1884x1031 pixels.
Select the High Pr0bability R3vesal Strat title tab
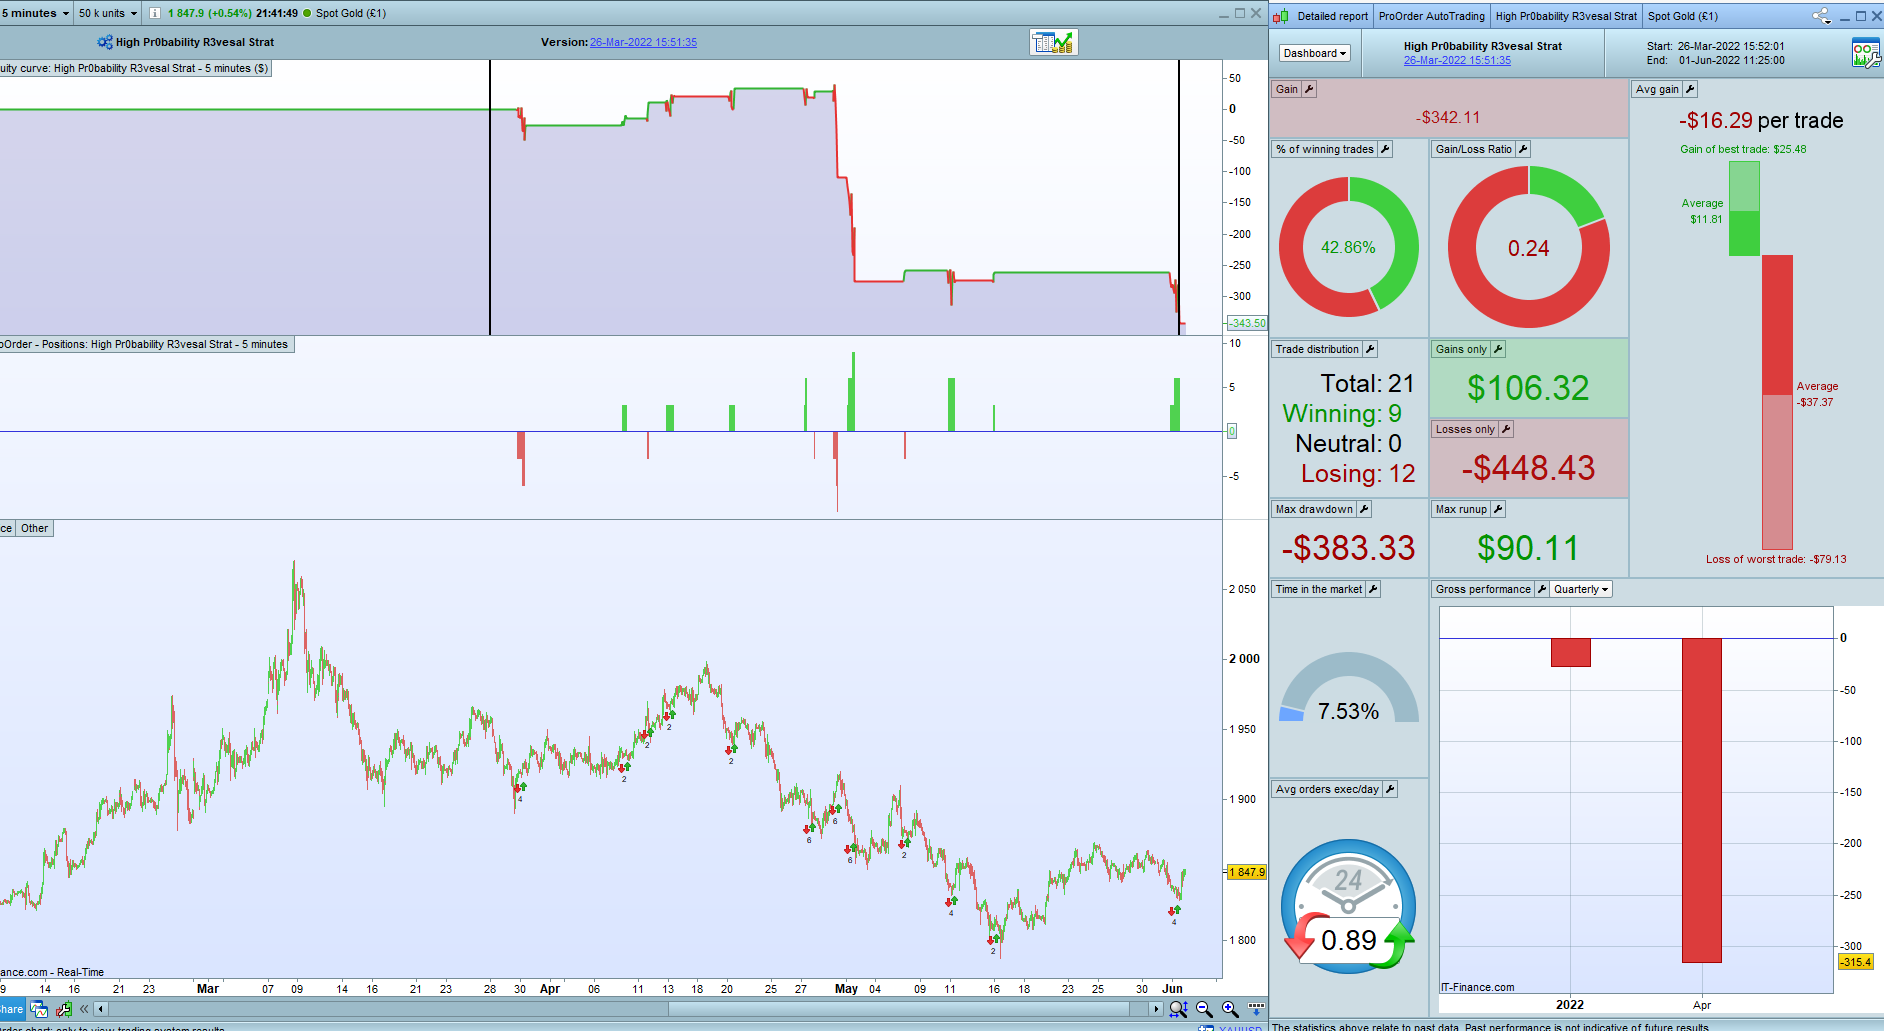point(1566,16)
